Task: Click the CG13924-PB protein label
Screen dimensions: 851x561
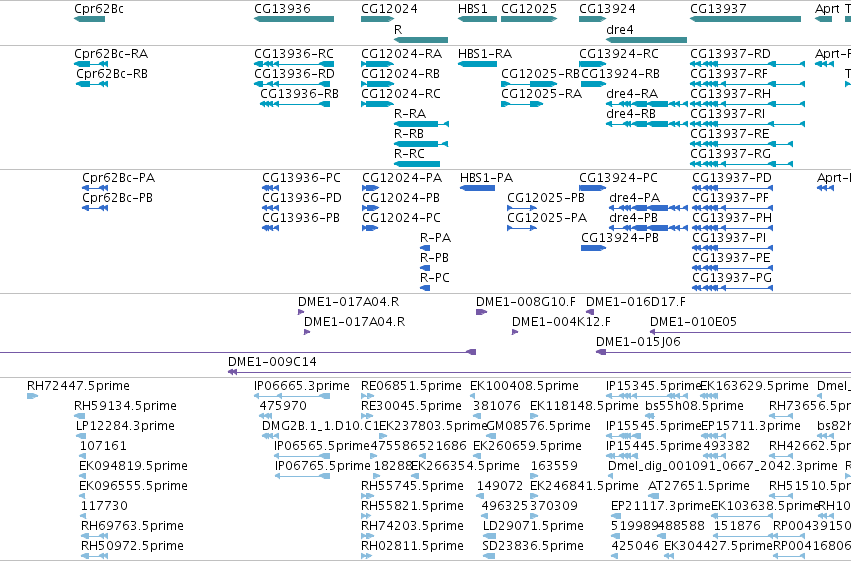Action: (620, 238)
